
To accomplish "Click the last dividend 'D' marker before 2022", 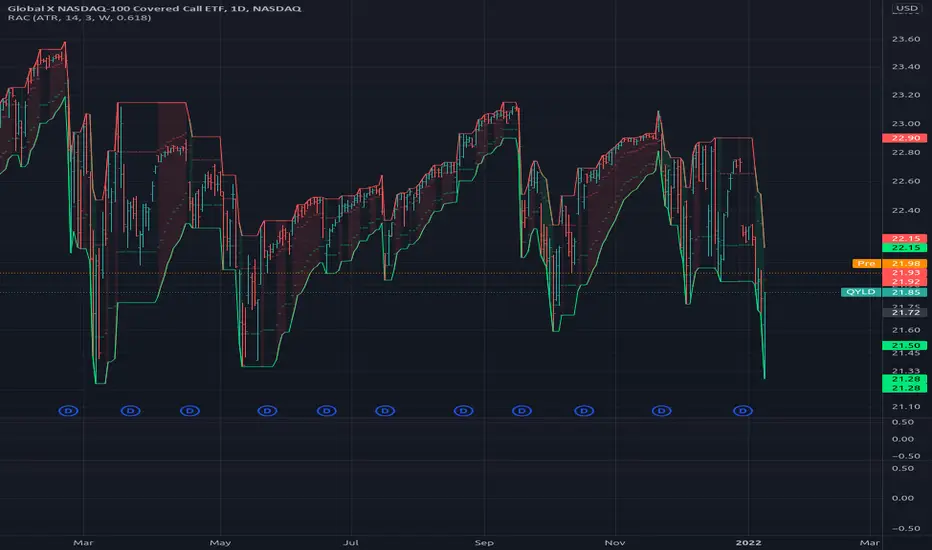I will pos(742,411).
